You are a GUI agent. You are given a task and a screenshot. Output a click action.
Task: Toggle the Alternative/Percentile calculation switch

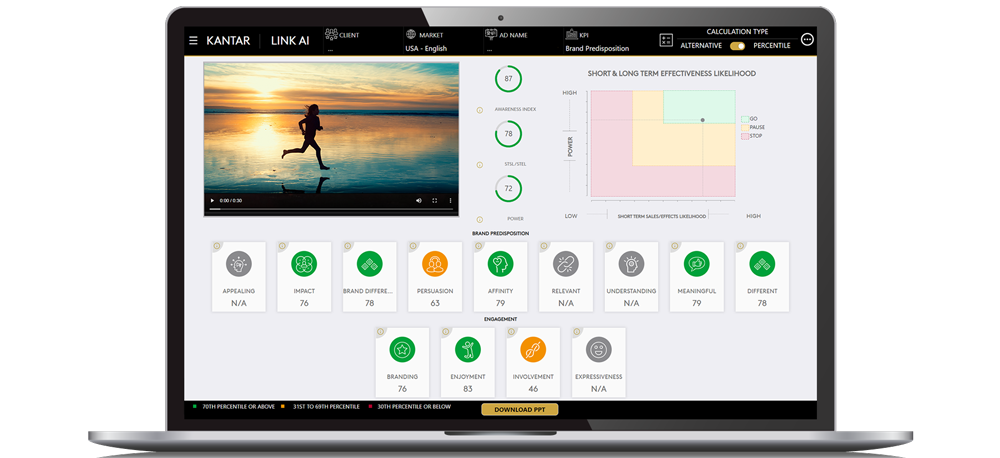738,46
